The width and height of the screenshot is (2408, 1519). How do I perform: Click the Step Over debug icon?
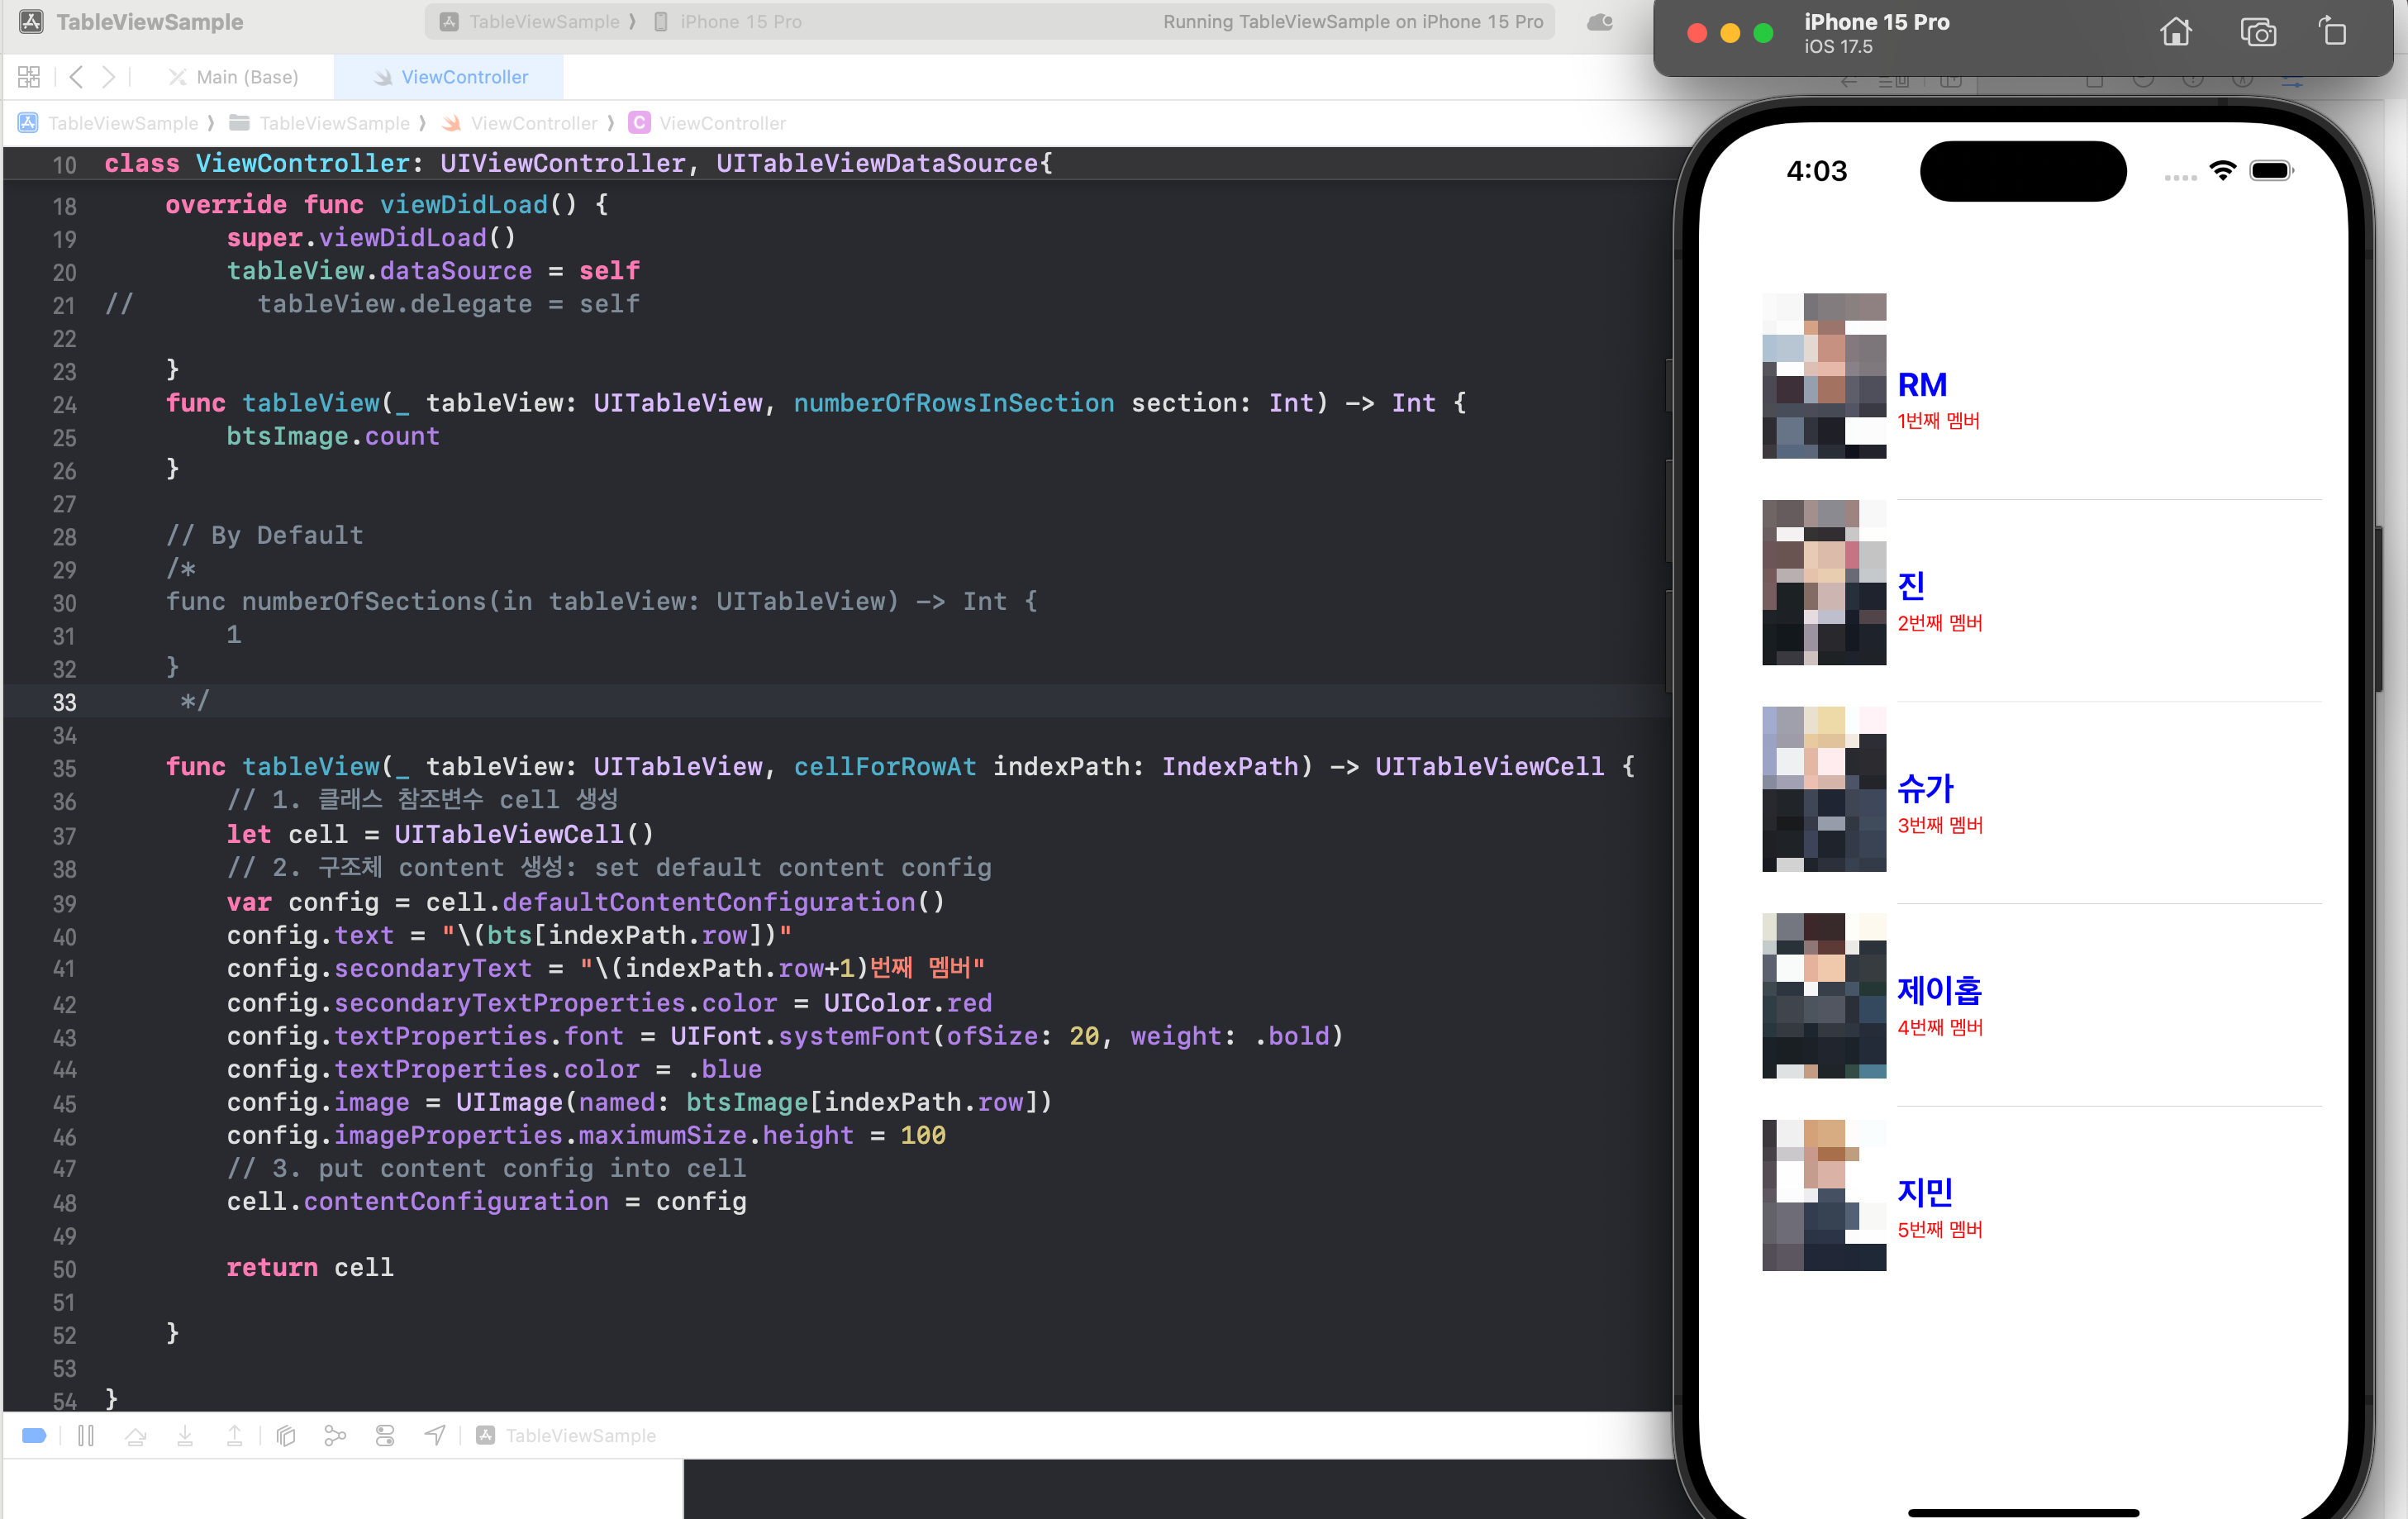[136, 1435]
